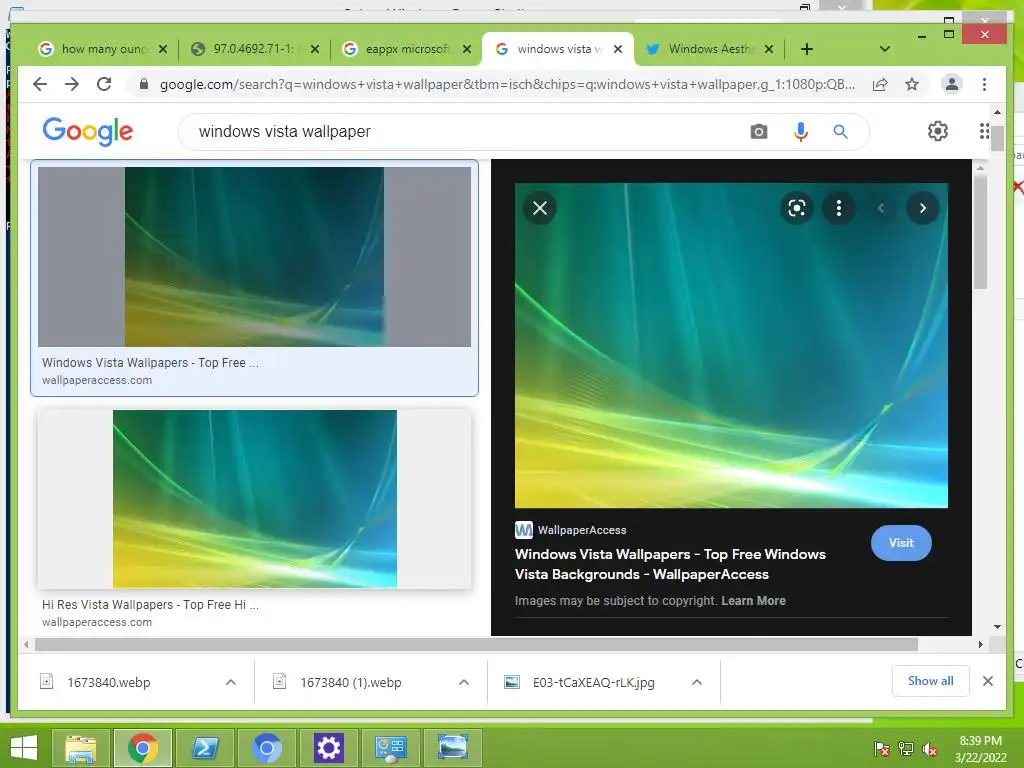Click the Visit button
The height and width of the screenshot is (768, 1024).
[x=901, y=543]
